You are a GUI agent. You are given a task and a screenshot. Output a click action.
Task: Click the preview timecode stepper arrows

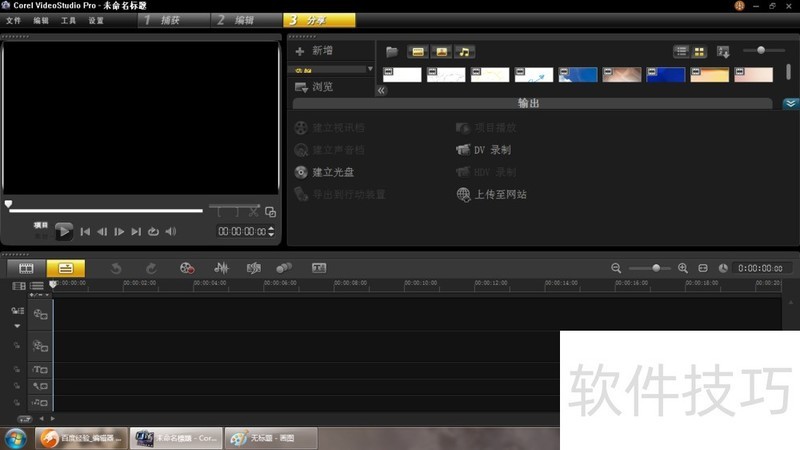(271, 232)
